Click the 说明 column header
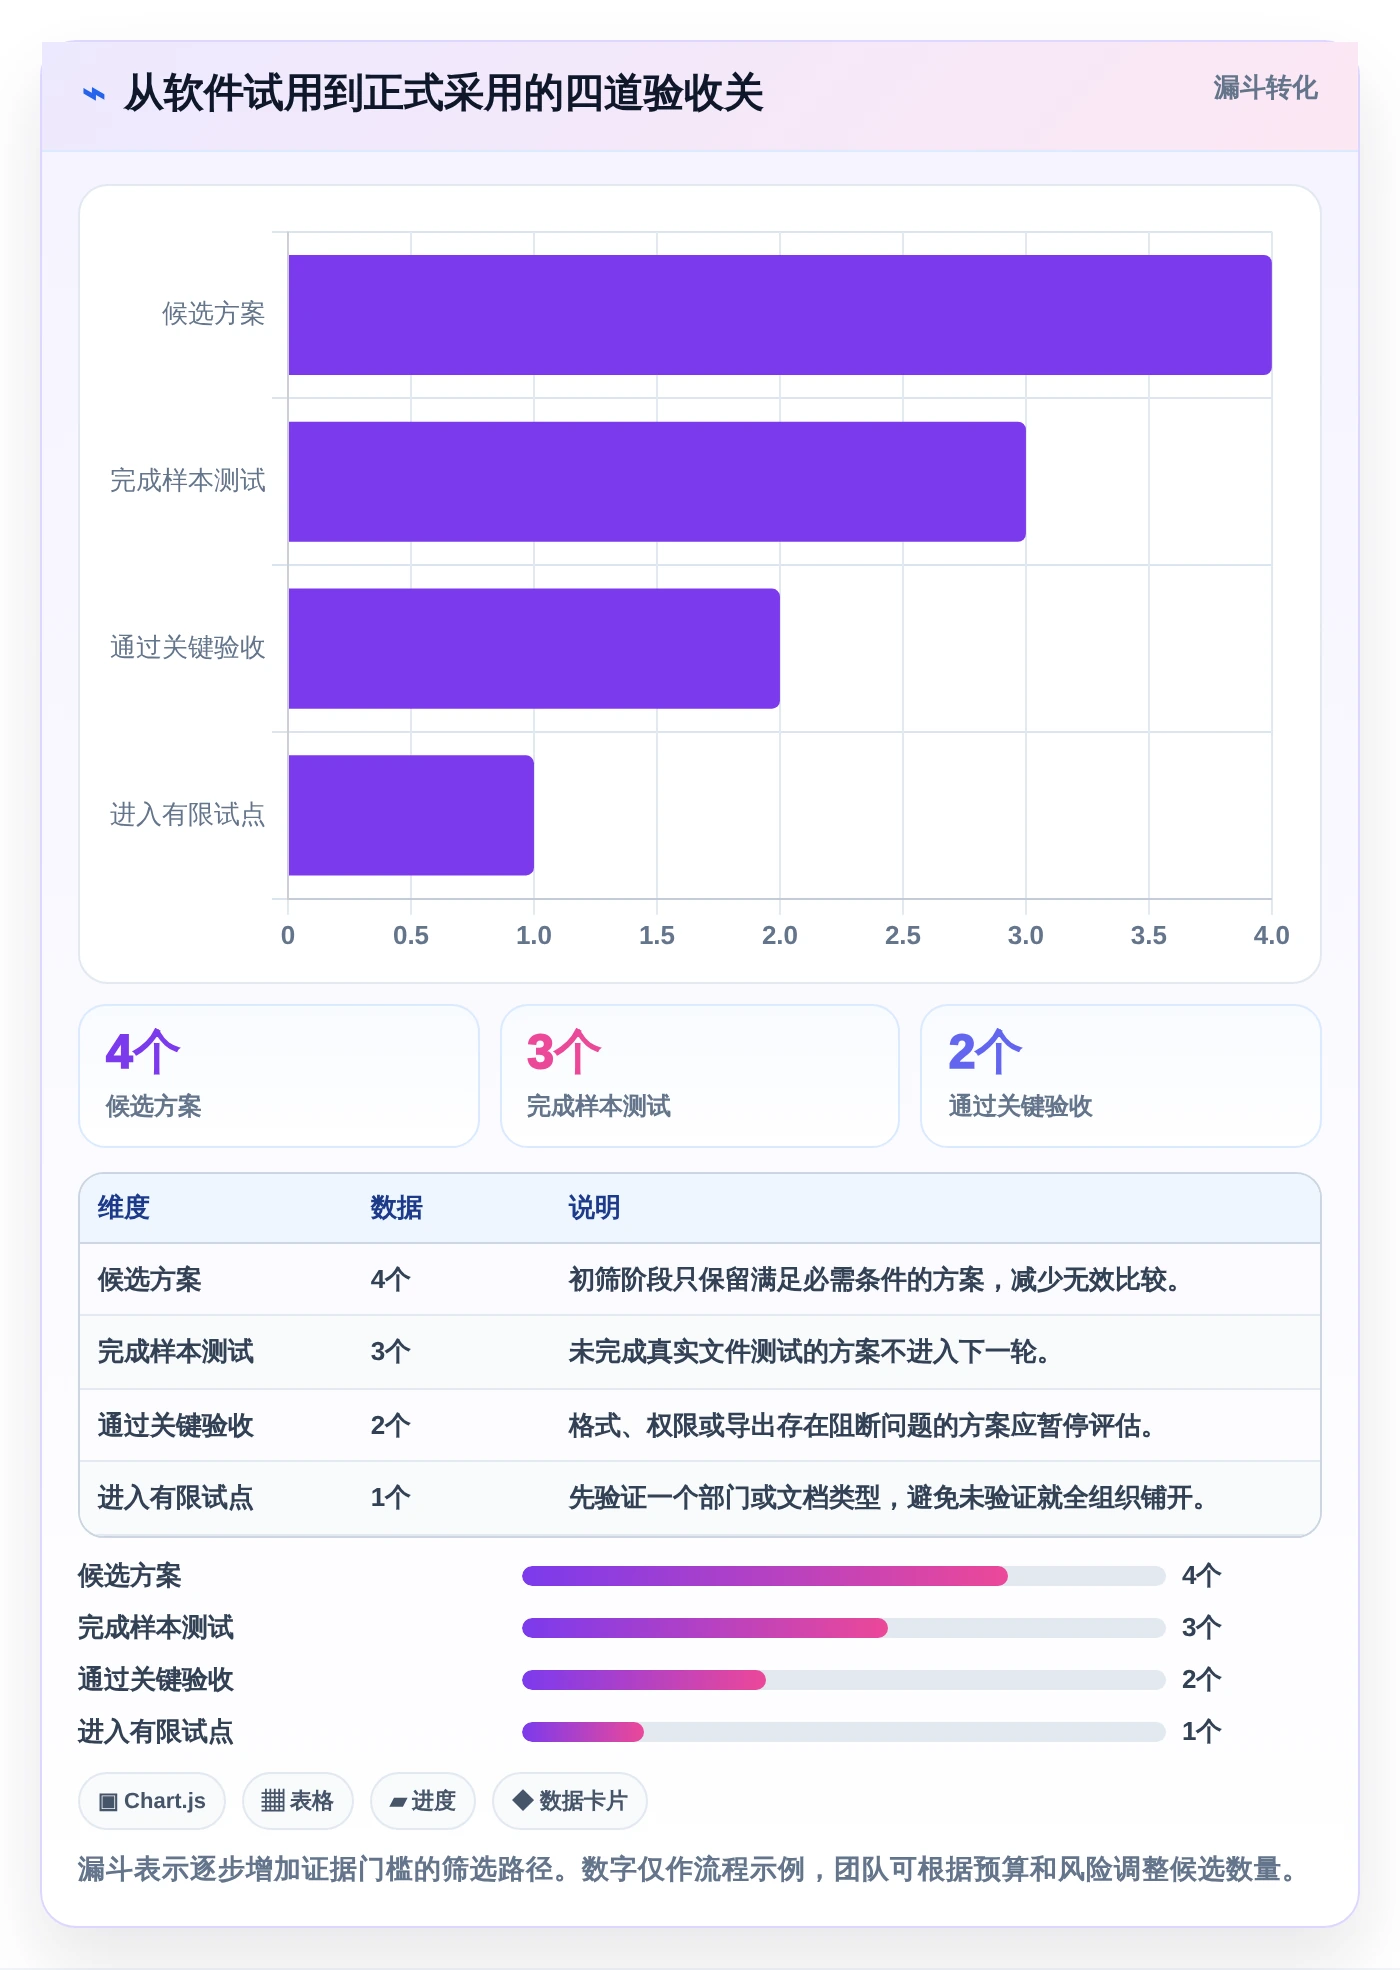This screenshot has width=1400, height=1970. point(595,1208)
